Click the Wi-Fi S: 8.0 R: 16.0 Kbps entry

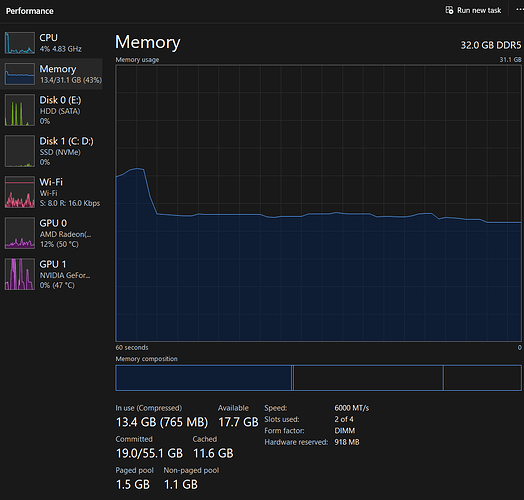point(51,192)
